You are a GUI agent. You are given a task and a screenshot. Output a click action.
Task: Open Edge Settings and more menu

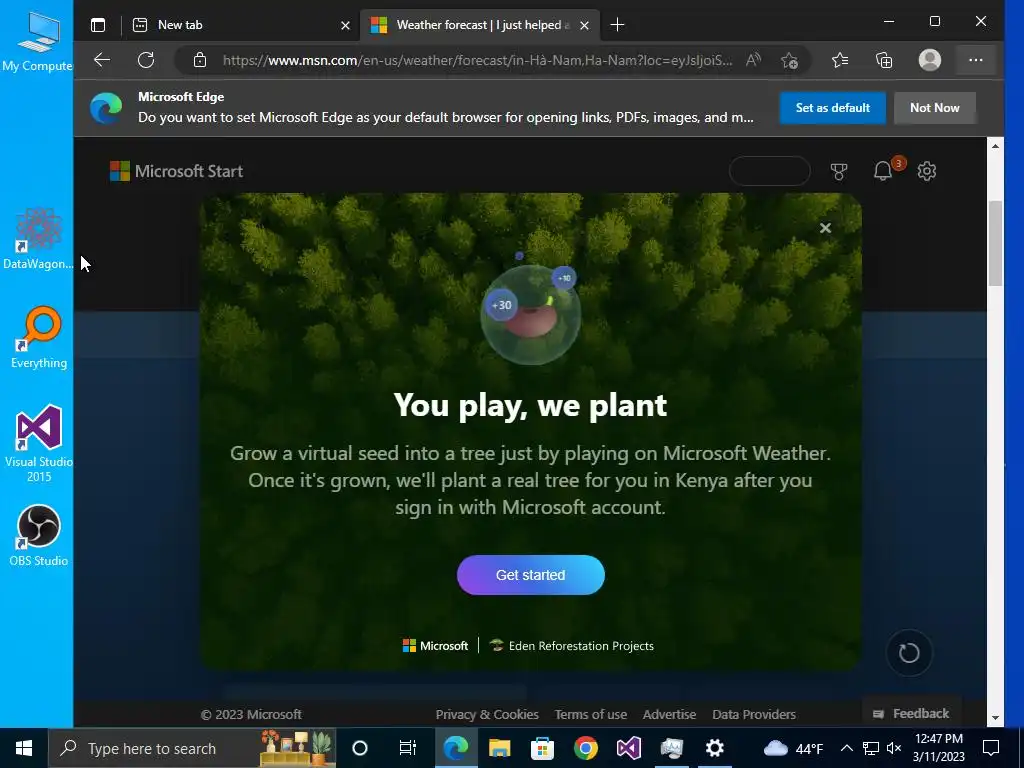(976, 60)
